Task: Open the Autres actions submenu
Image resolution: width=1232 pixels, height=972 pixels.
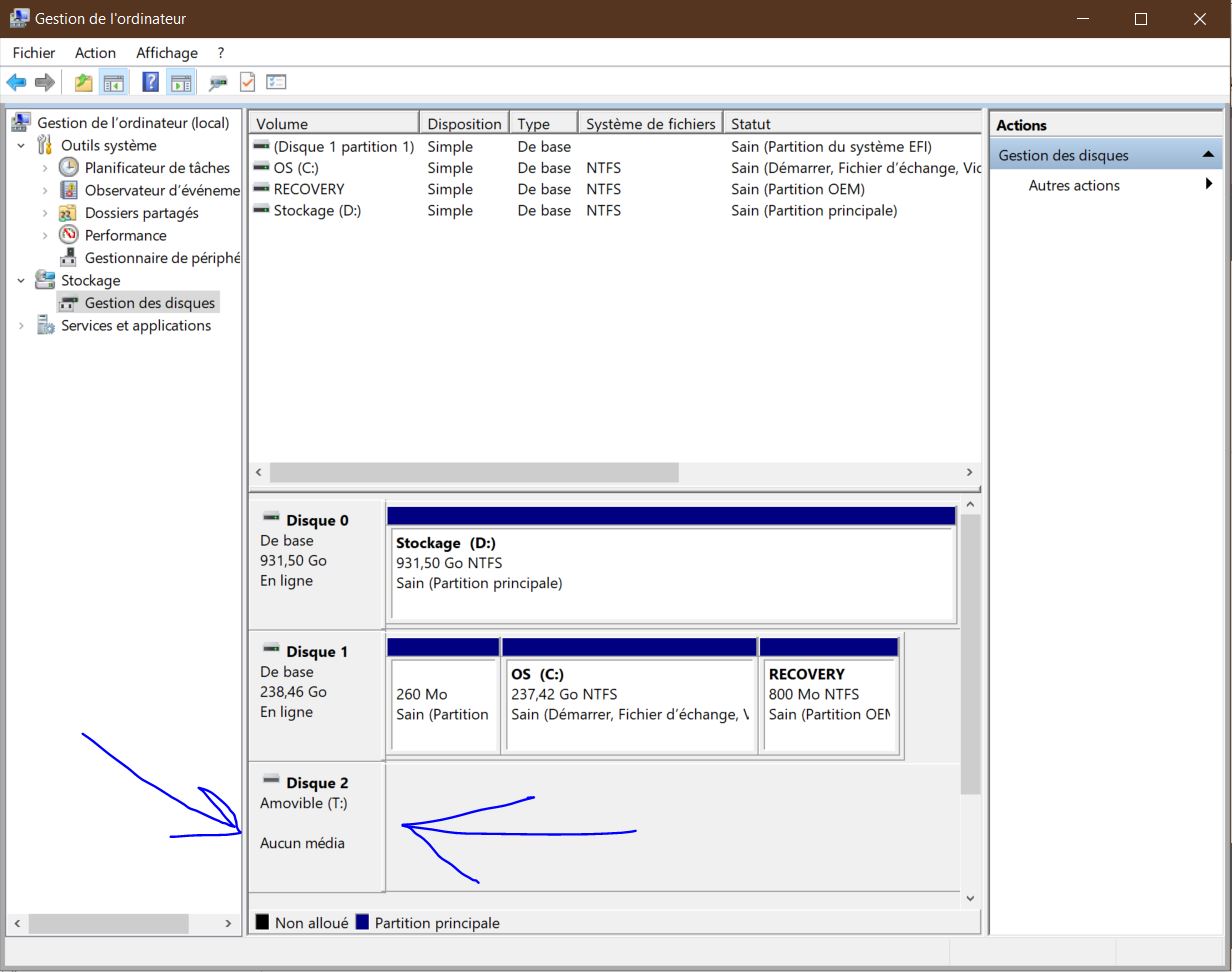Action: click(x=1074, y=185)
